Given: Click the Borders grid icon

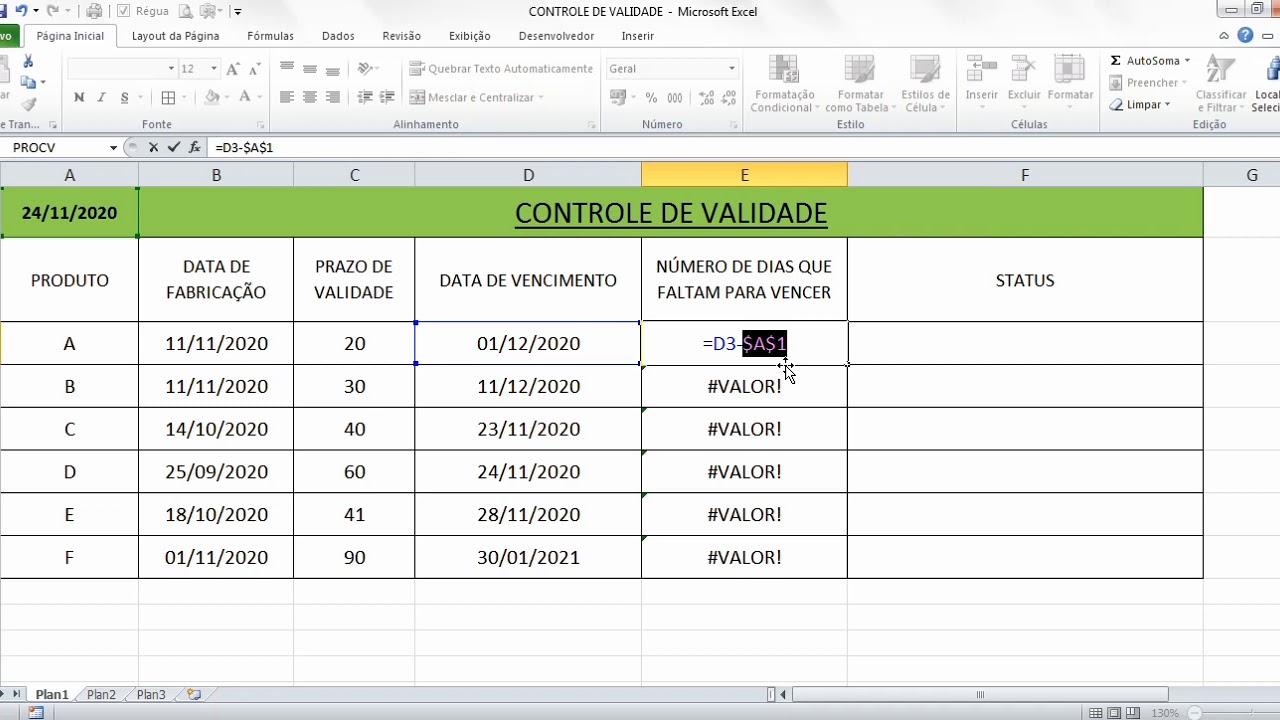Looking at the screenshot, I should 168,97.
